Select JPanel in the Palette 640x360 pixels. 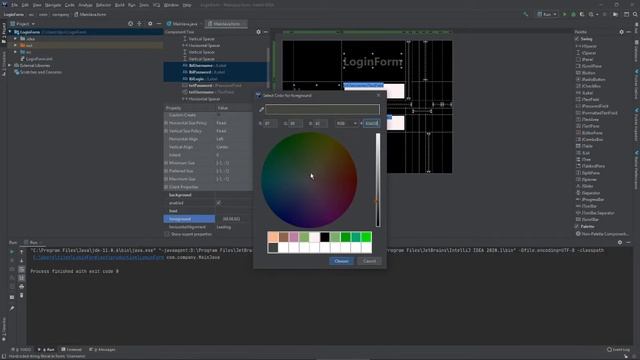[x=584, y=59]
